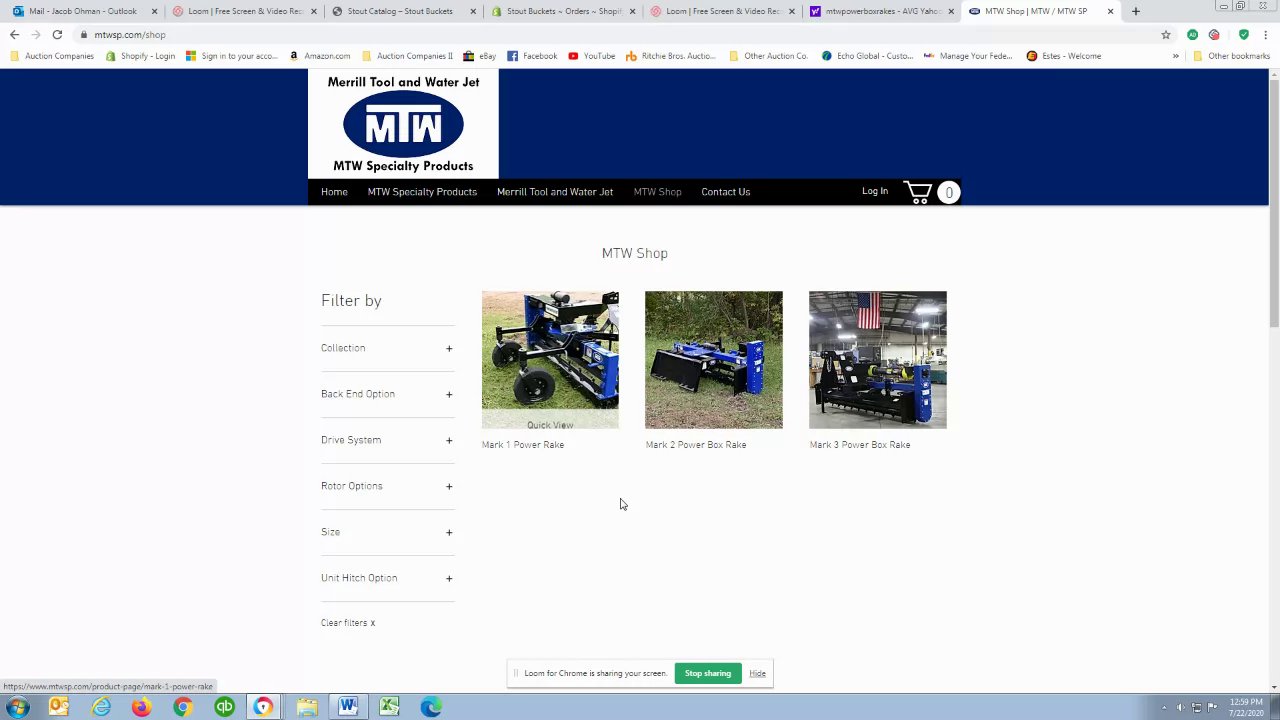Open the YouTube bookmark

click(x=592, y=56)
